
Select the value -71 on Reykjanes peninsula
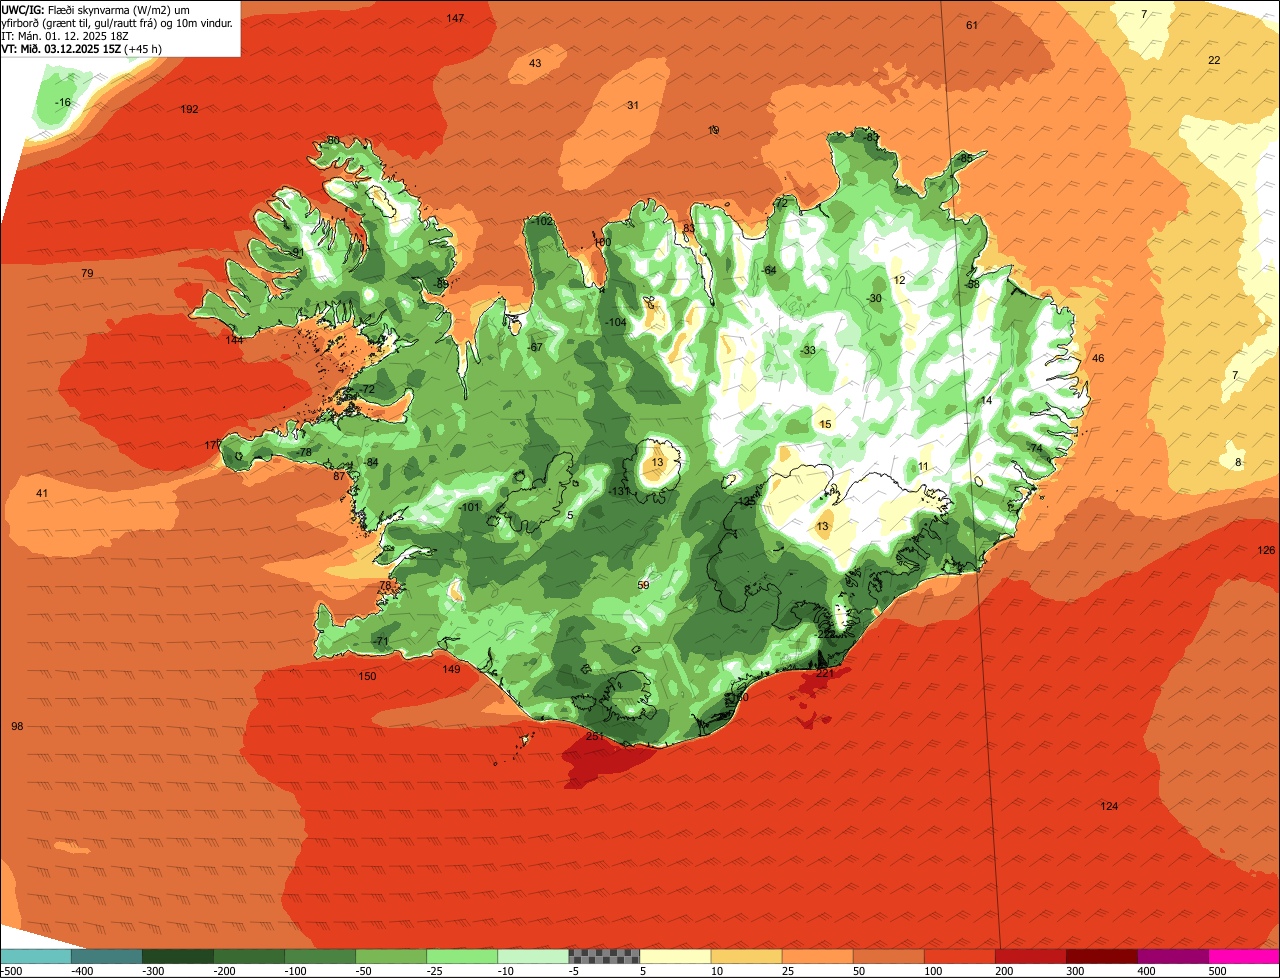click(x=380, y=641)
